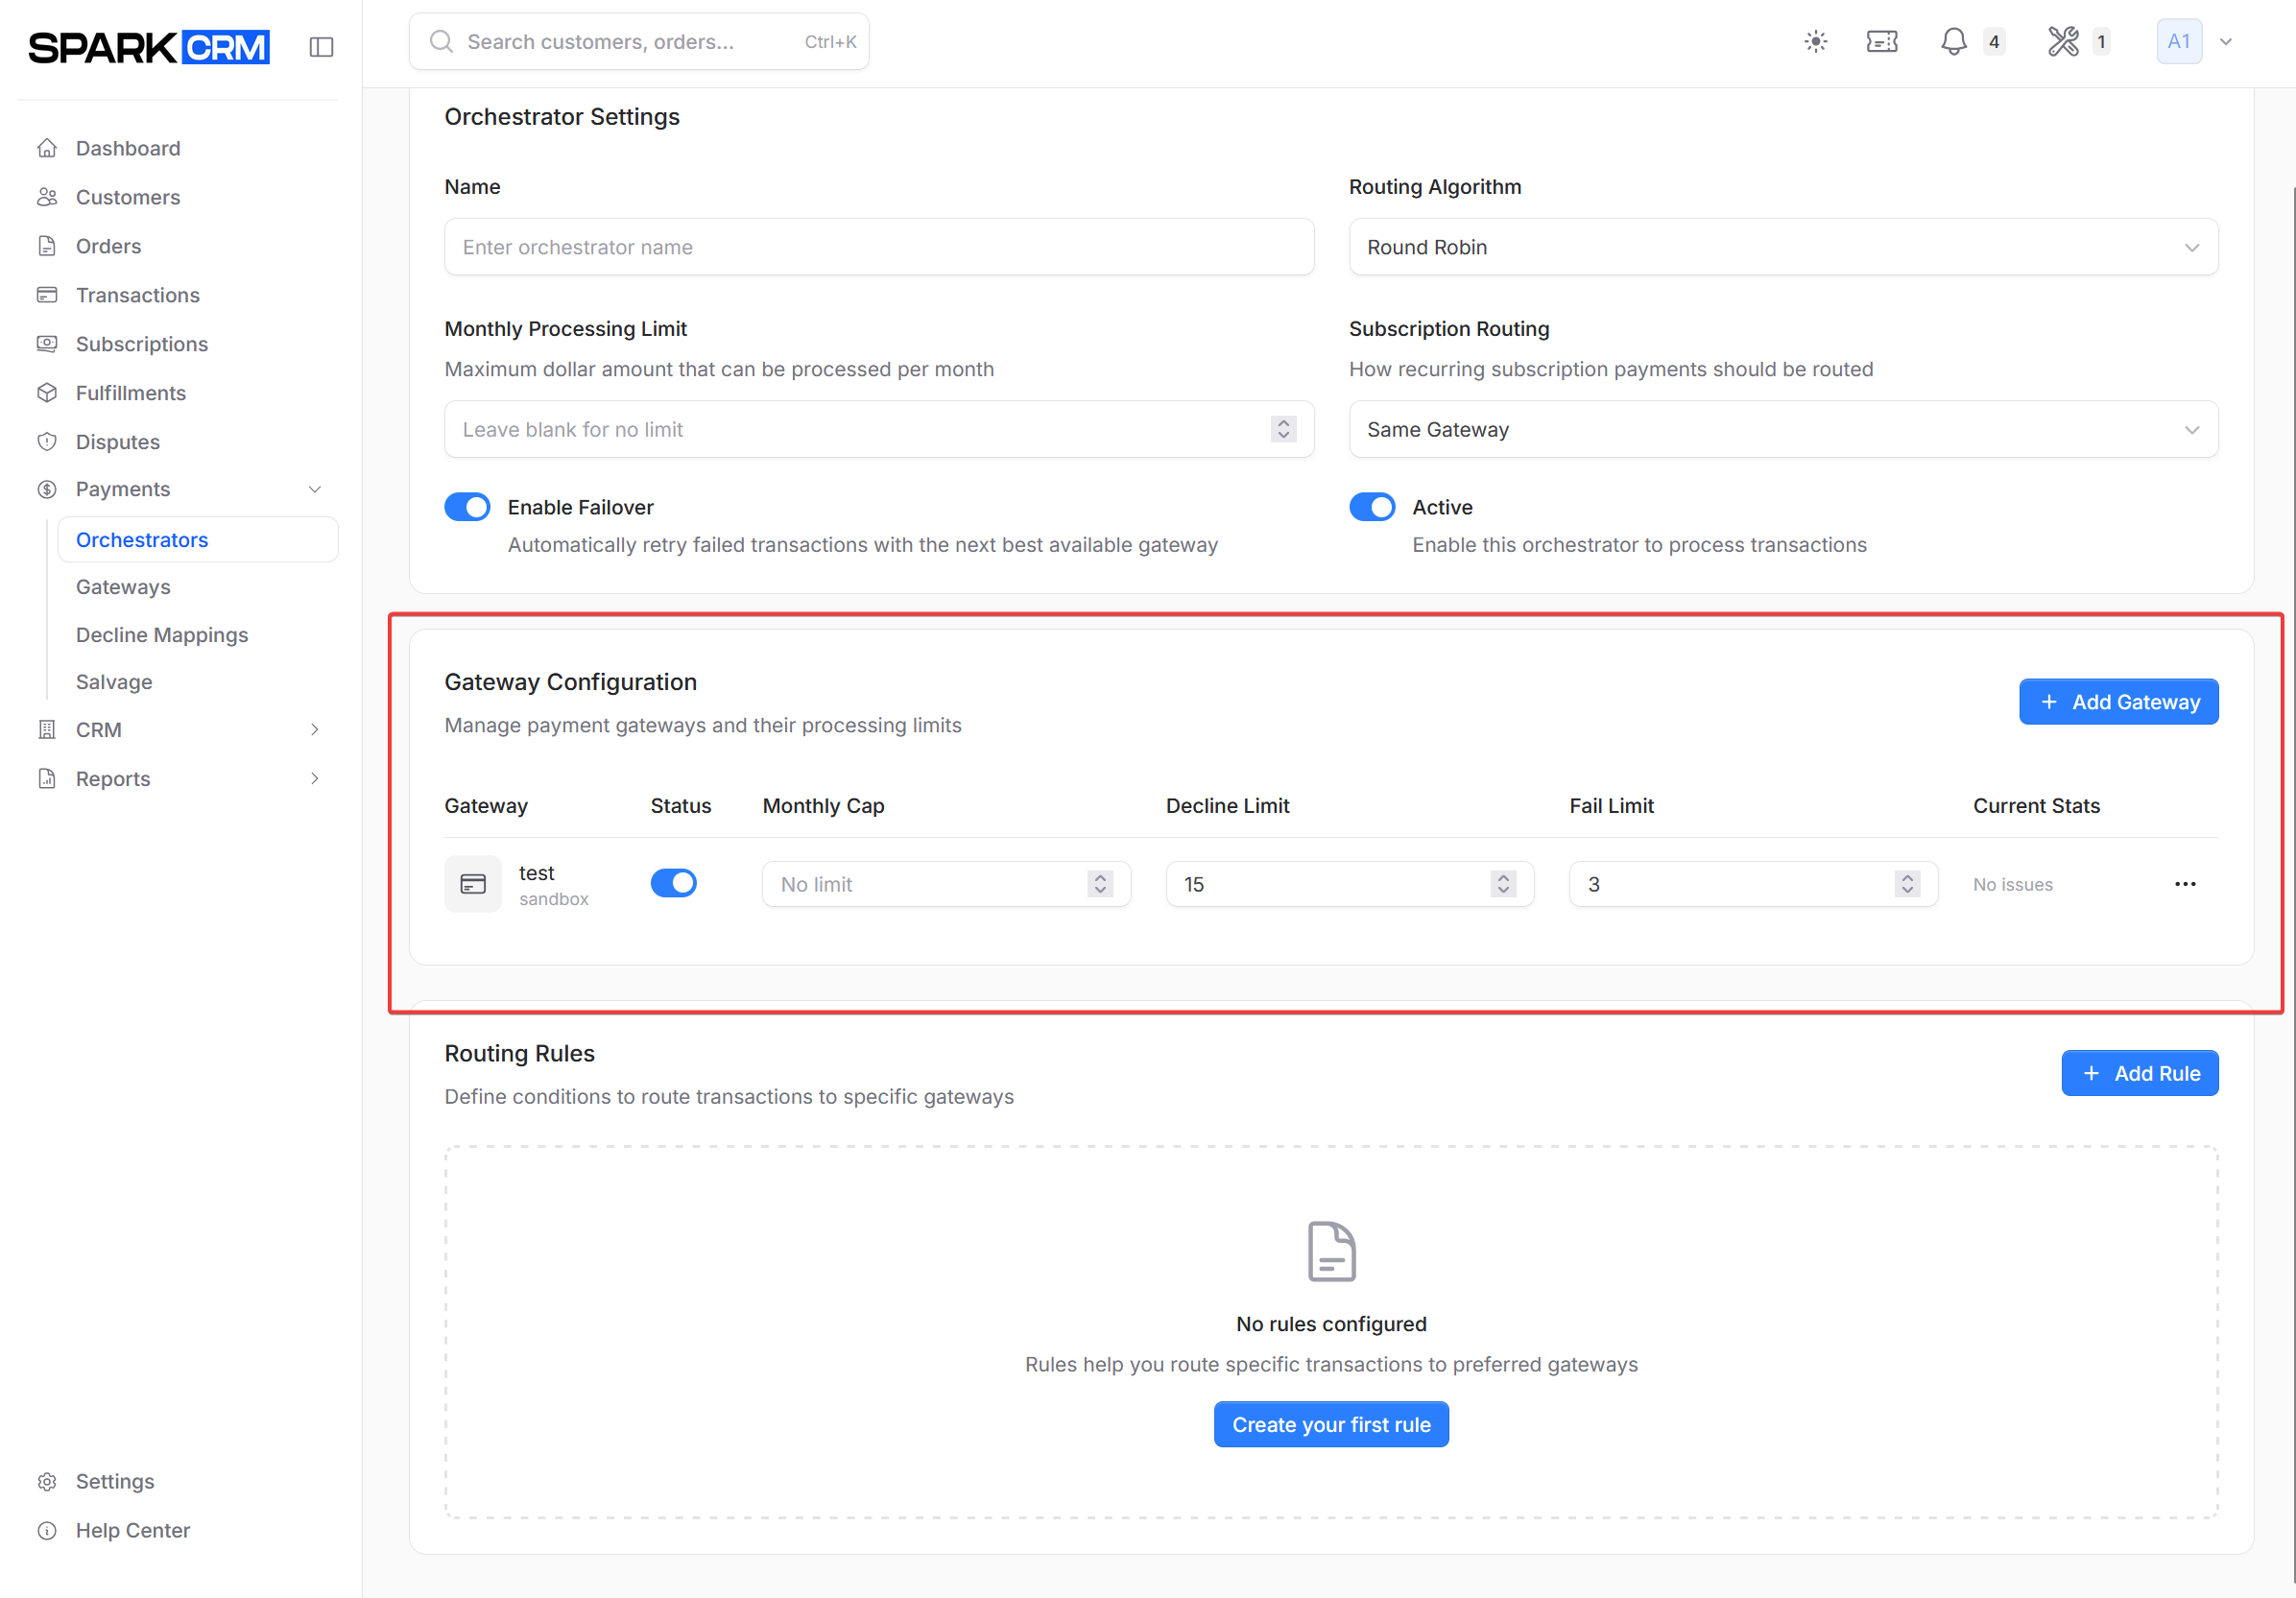Viewport: 2296px width, 1598px height.
Task: Click the Fail Limit field showing 3
Action: coord(1753,884)
